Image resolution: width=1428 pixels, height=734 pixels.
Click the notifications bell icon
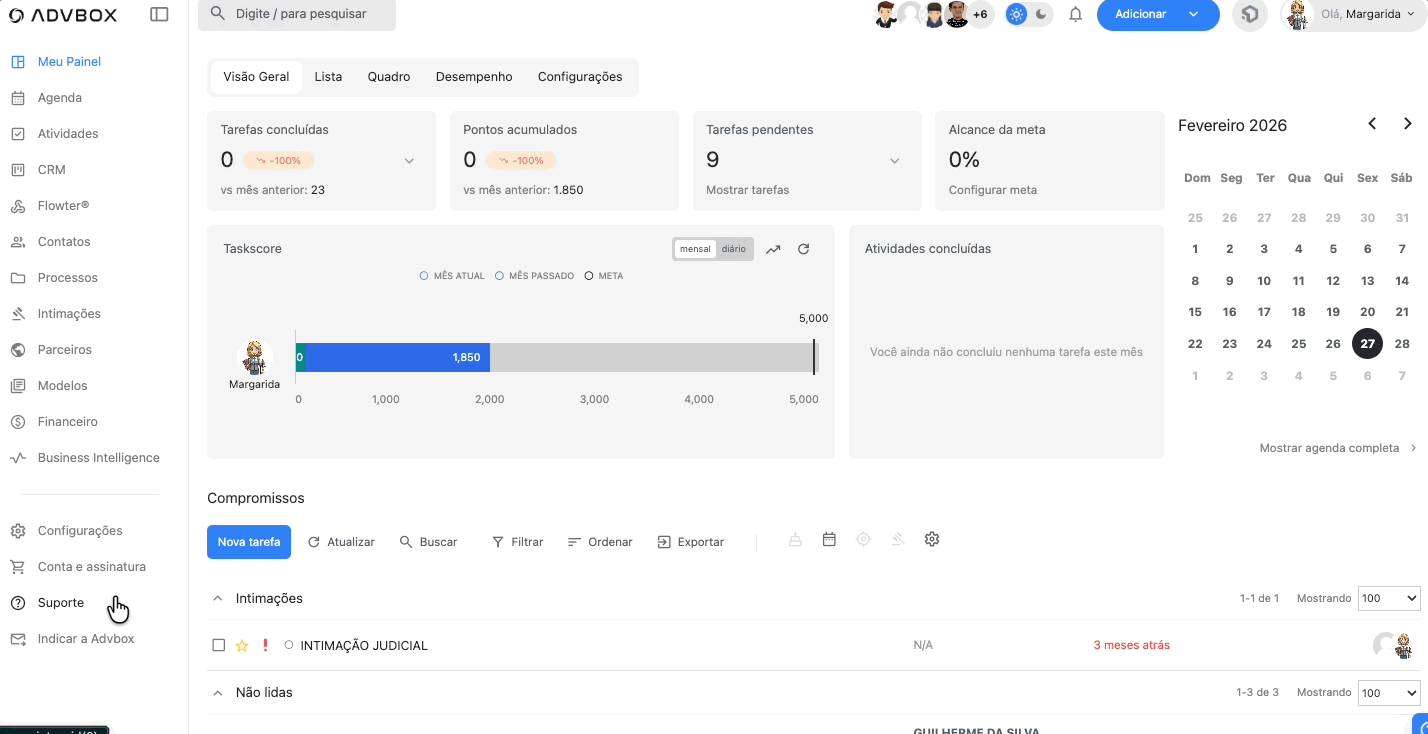[x=1076, y=15]
